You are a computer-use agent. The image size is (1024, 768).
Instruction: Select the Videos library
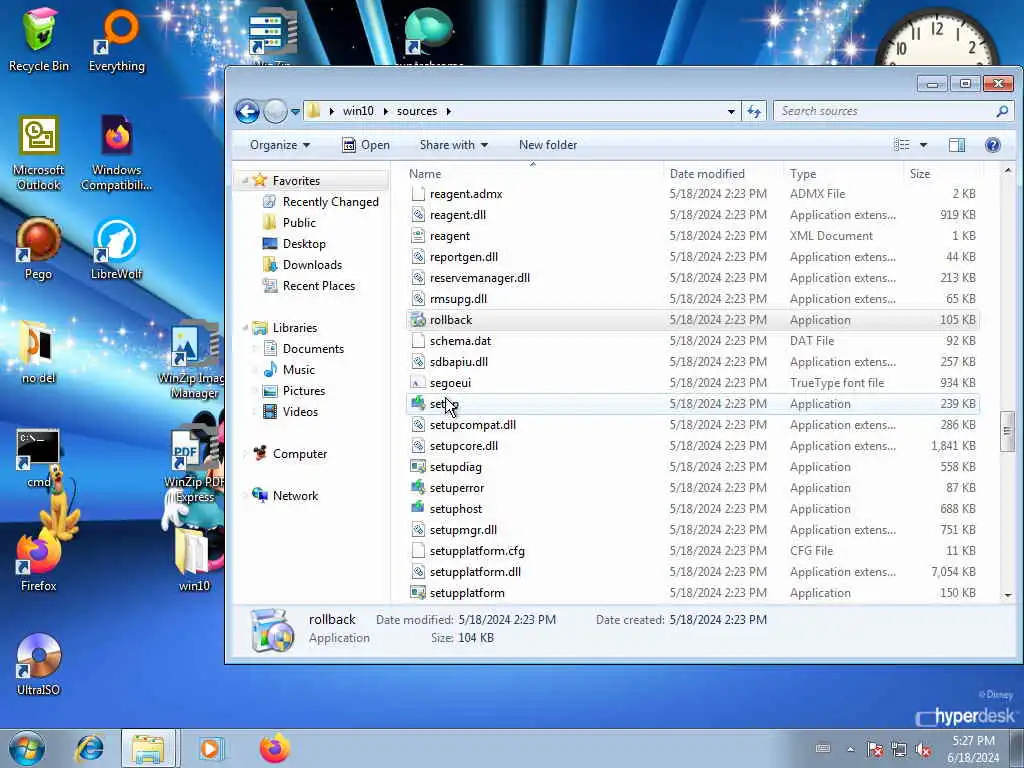(x=291, y=411)
